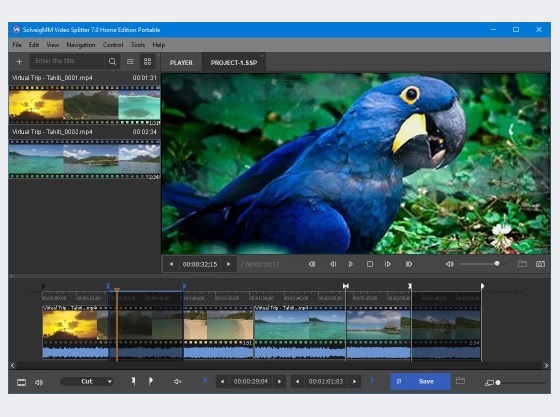Click the current time field 00:00:32;15
Screen dimensions: 560x417
pyautogui.click(x=200, y=265)
